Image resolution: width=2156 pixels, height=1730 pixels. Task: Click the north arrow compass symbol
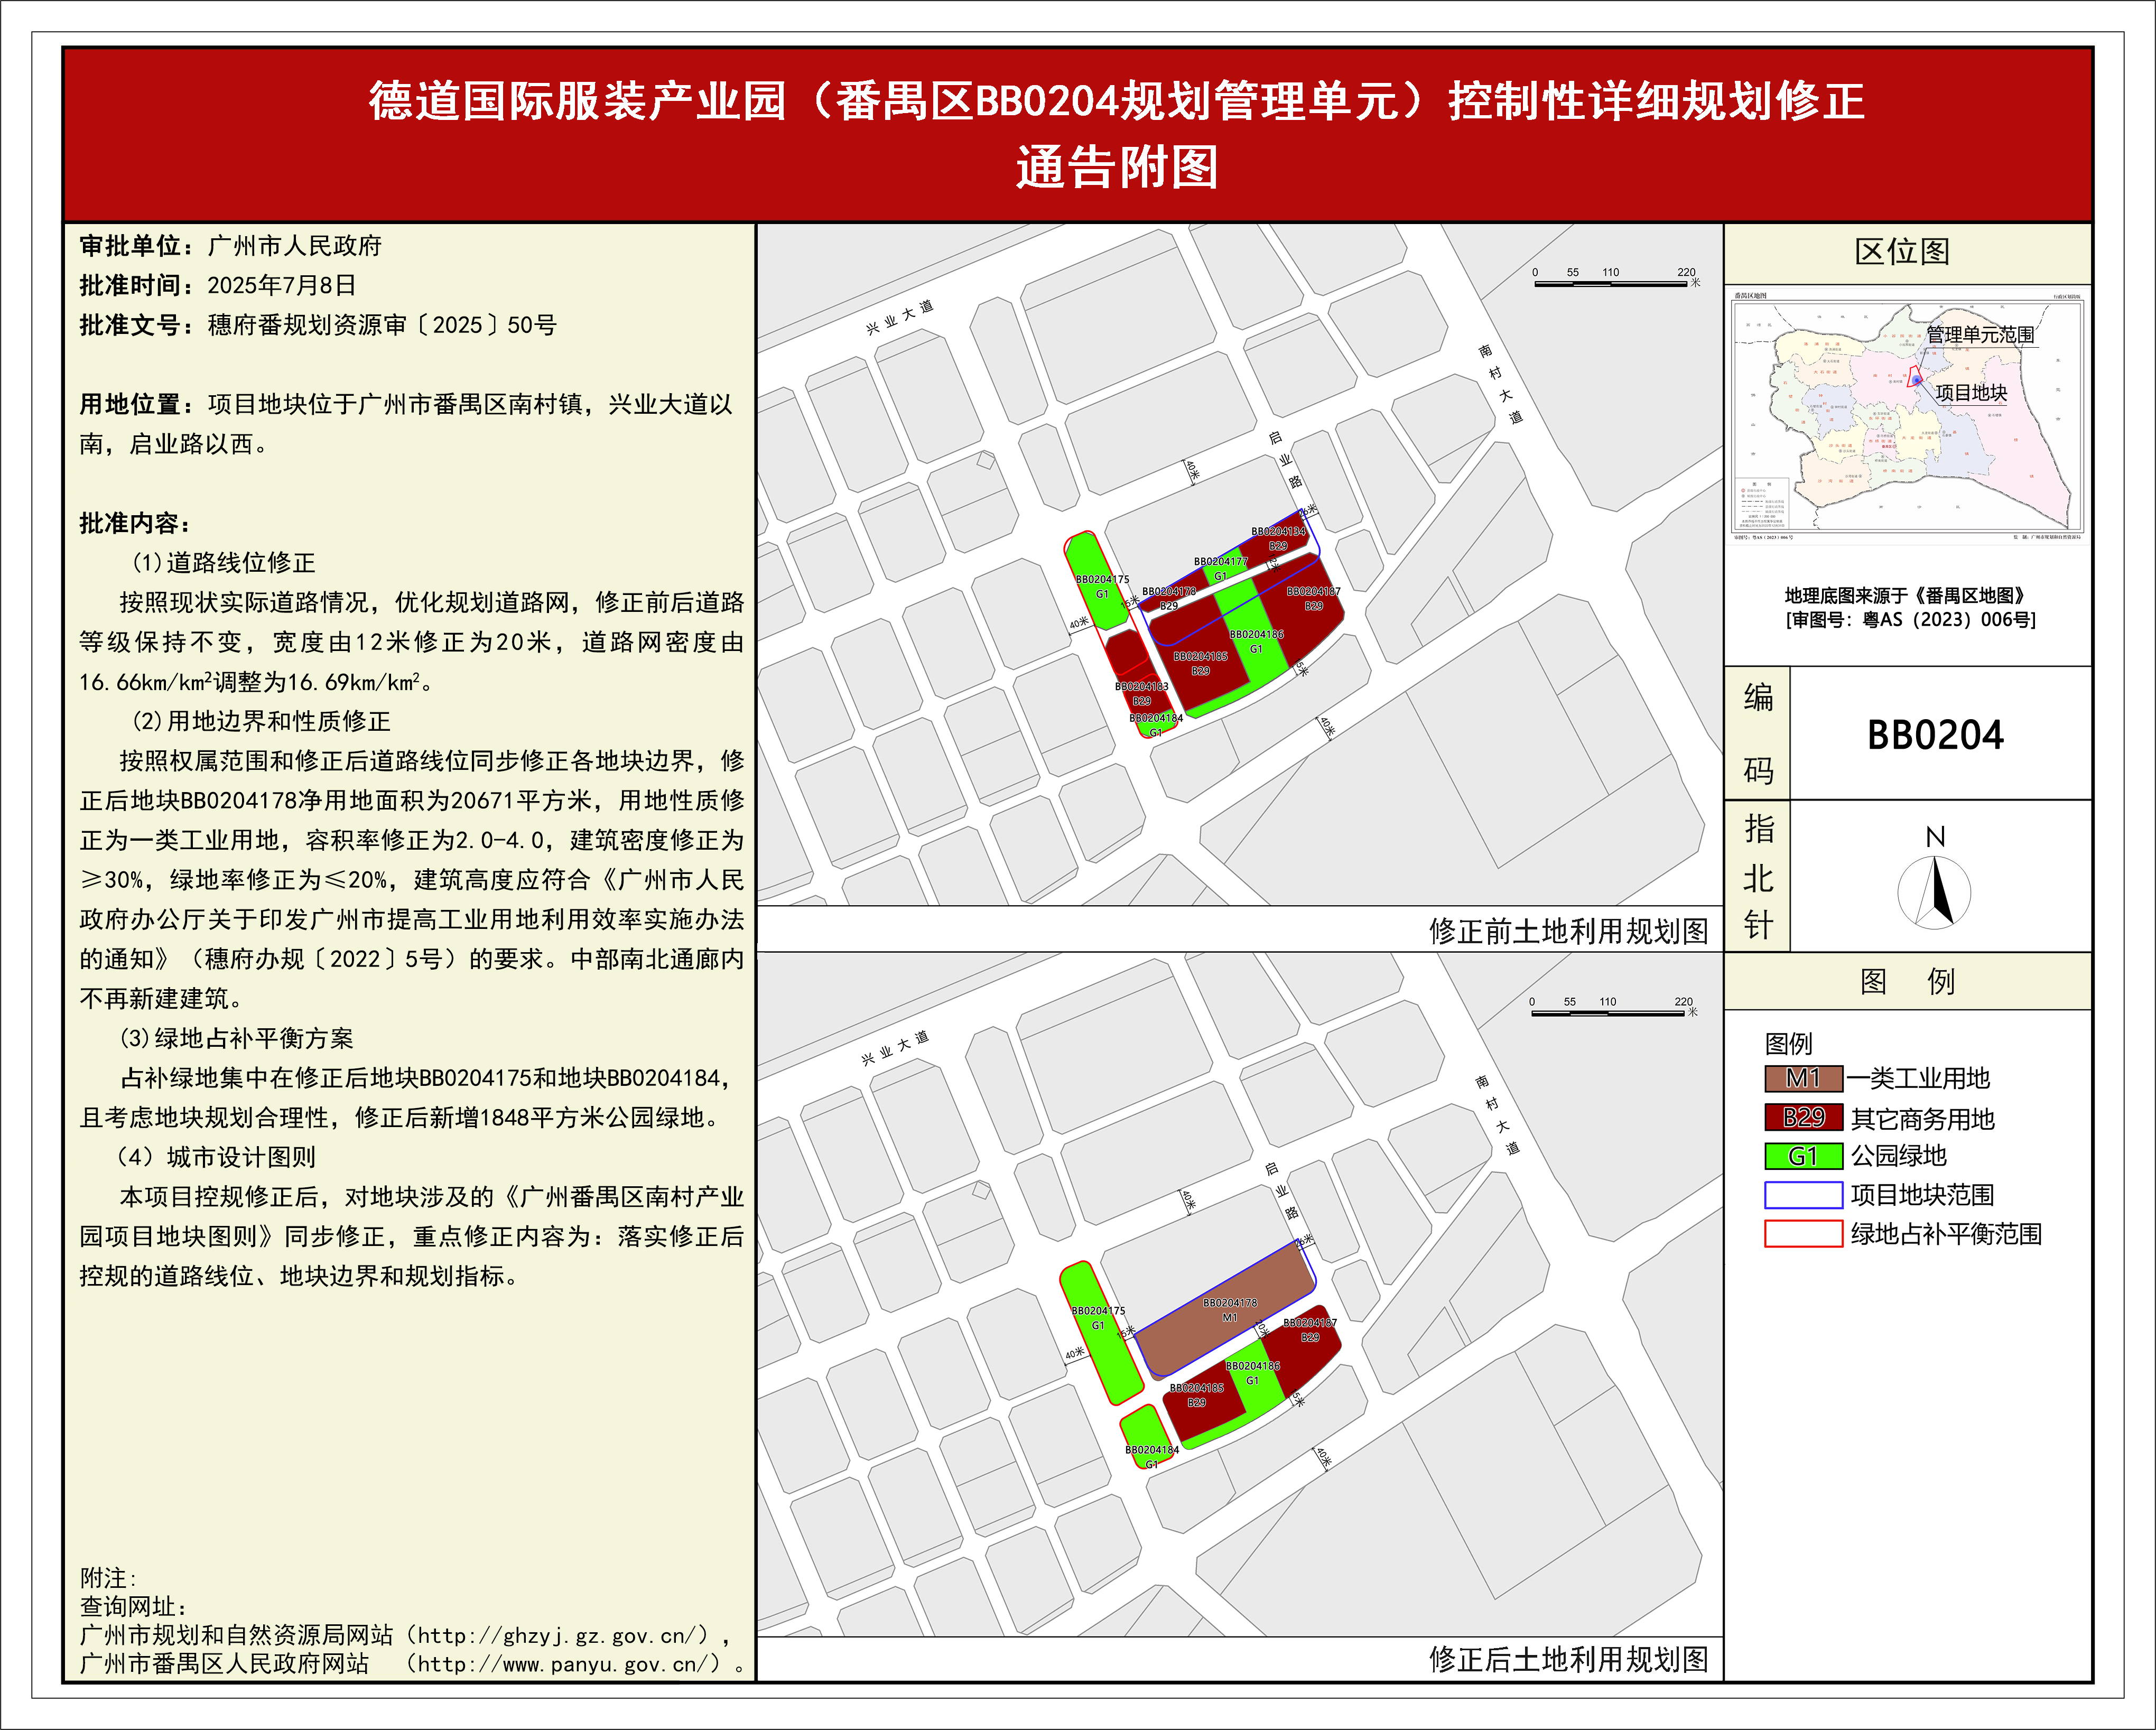pos(1934,893)
